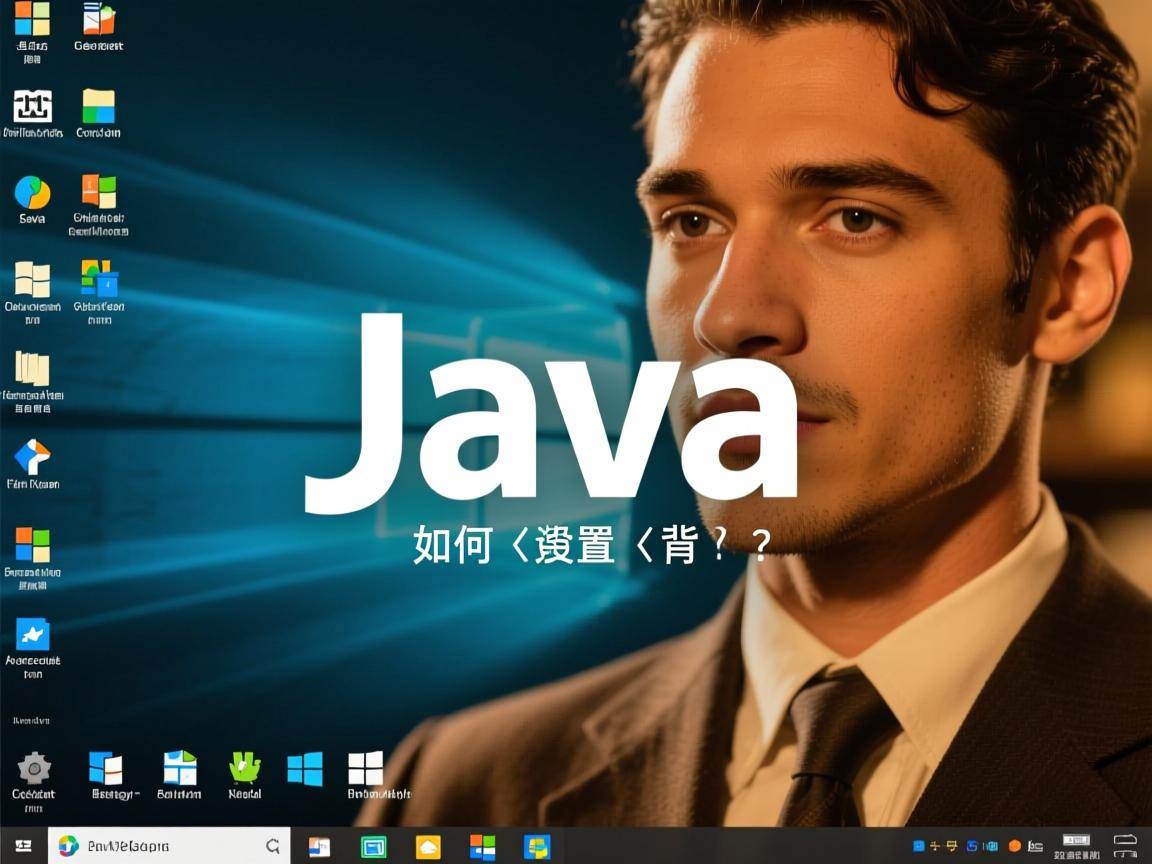
Task: Open OneDrive cloud icon in taskbar
Action: (x=428, y=845)
